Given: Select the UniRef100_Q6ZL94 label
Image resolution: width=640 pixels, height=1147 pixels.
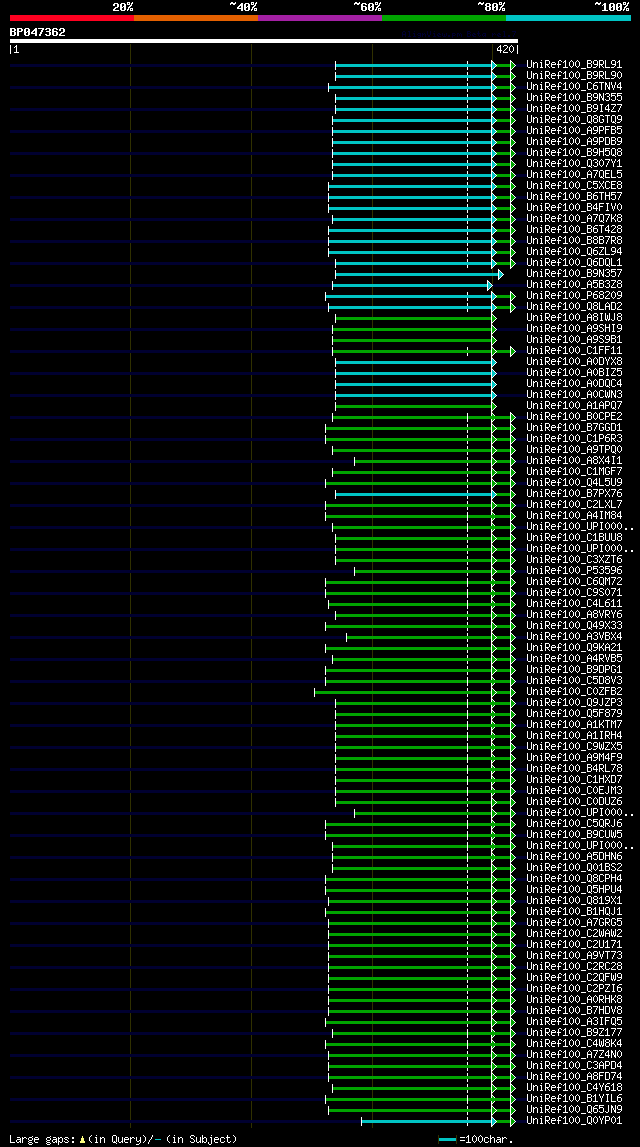Looking at the screenshot, I should tap(574, 252).
